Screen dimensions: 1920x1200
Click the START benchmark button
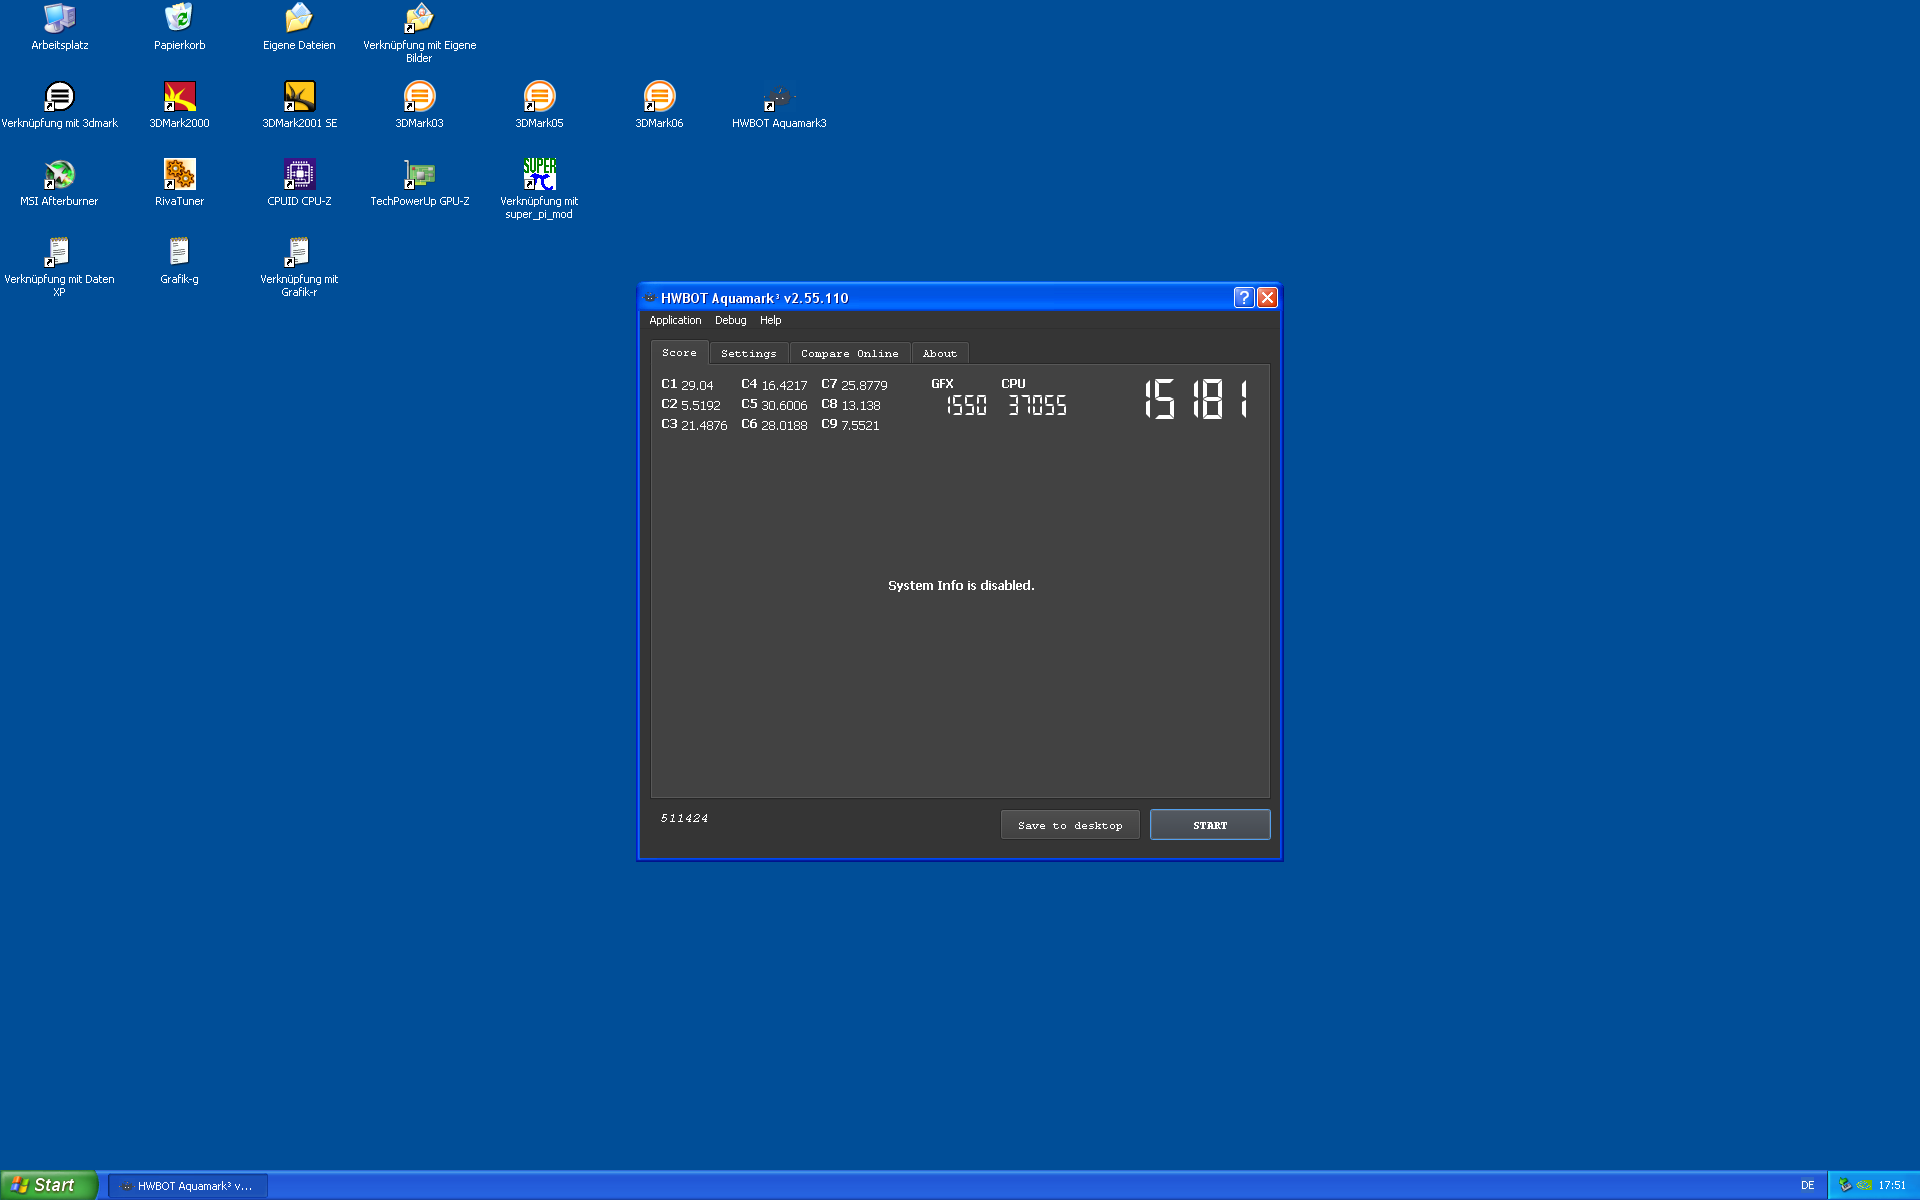click(1210, 825)
